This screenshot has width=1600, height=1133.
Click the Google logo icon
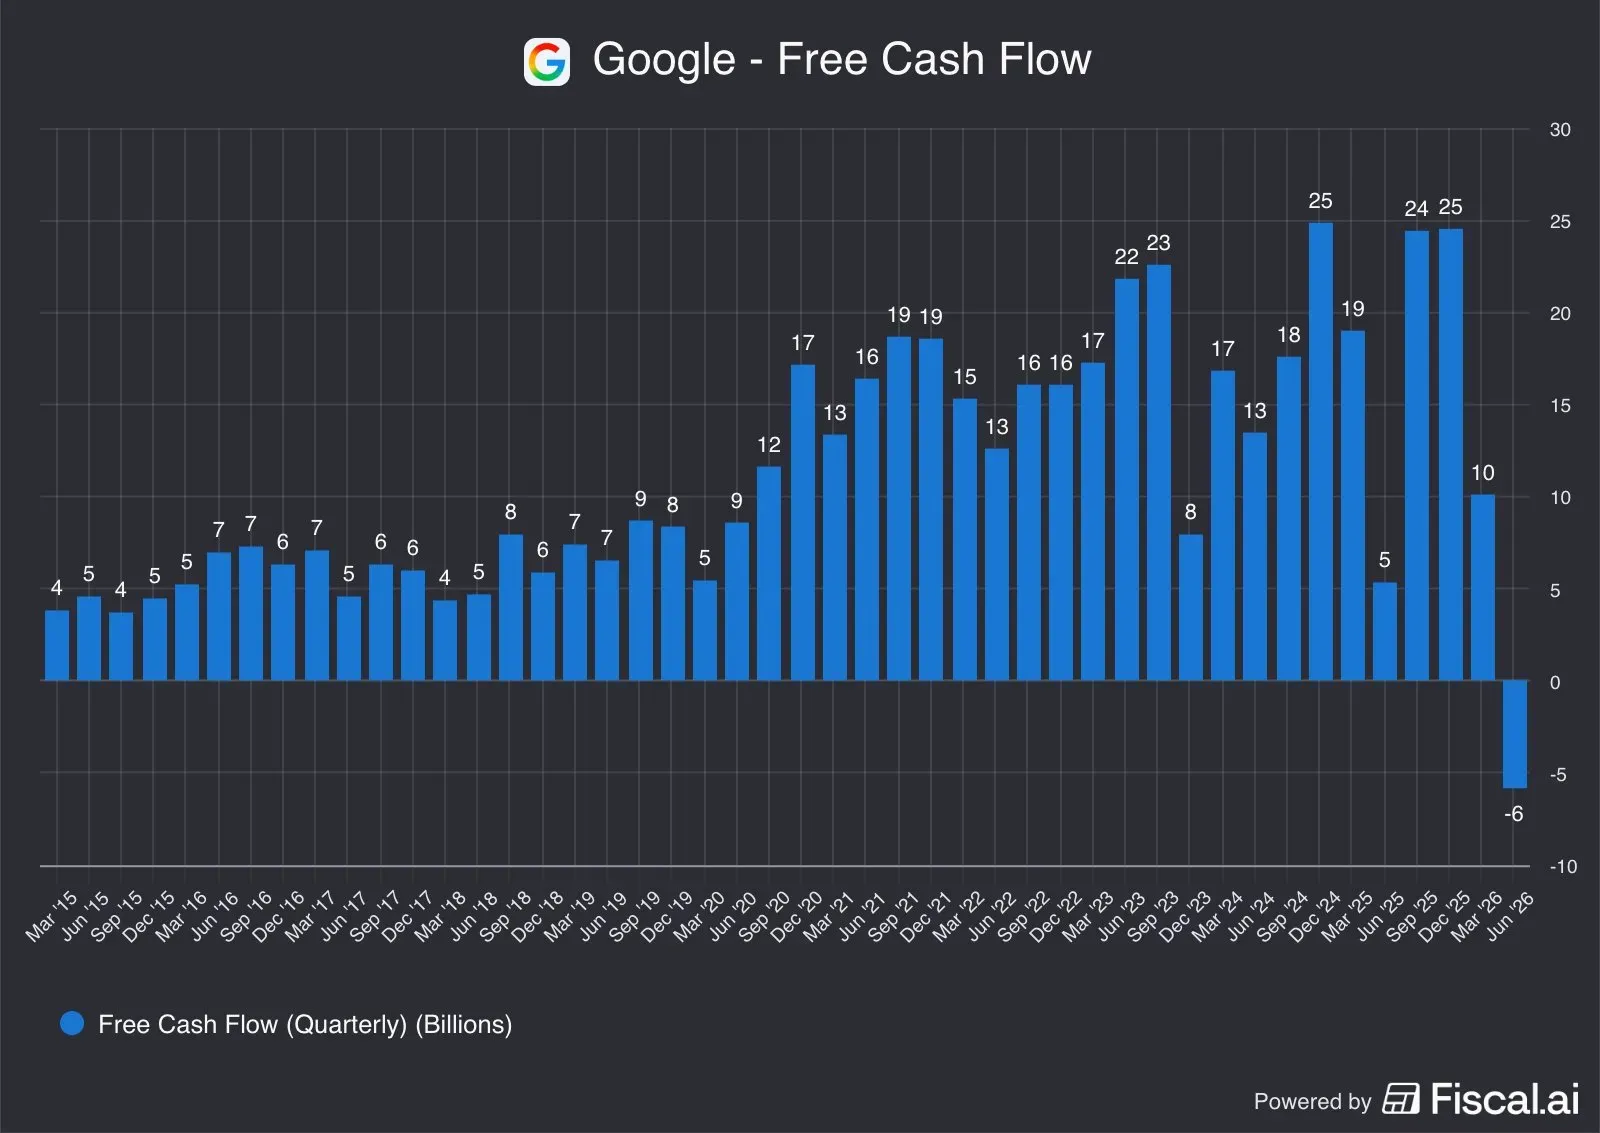click(547, 62)
